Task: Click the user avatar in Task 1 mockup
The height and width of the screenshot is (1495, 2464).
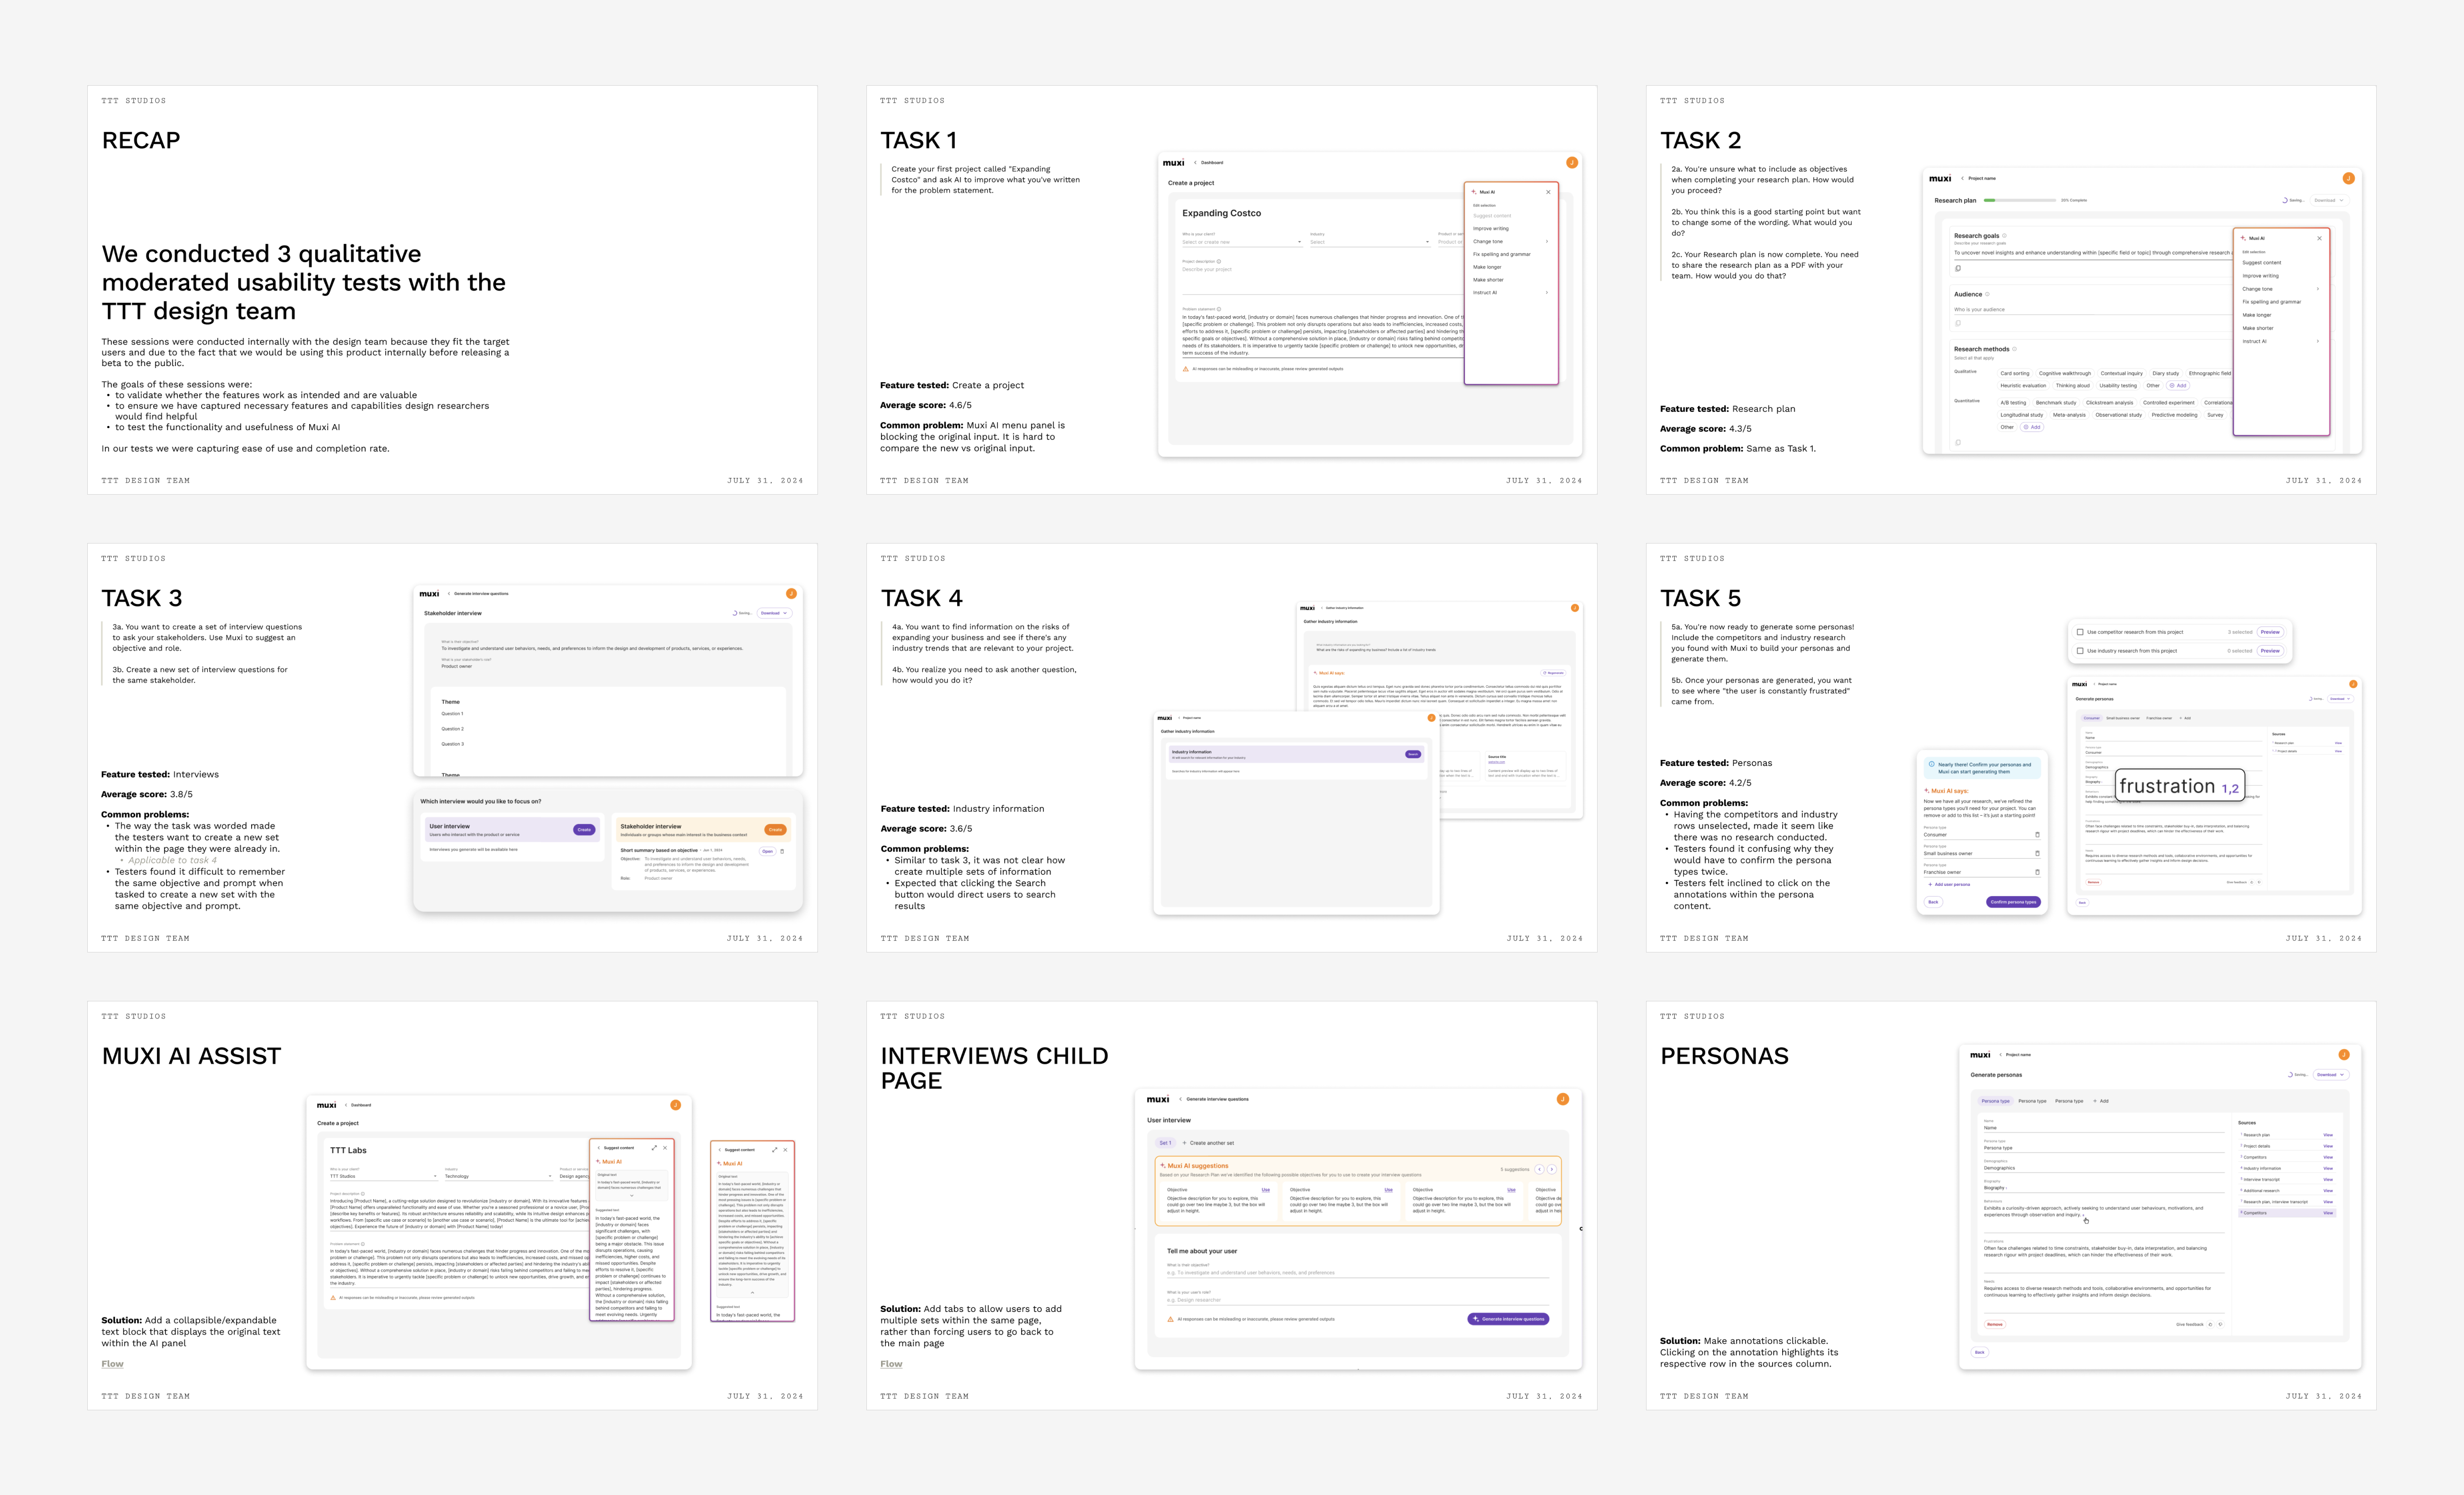Action: click(x=1572, y=162)
